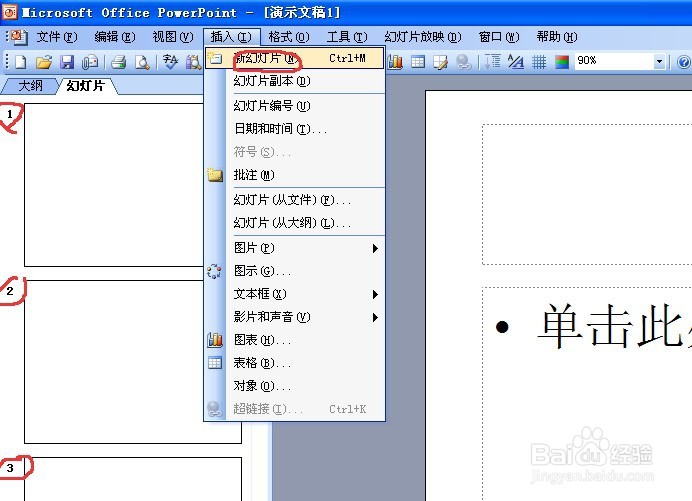
Task: Choose 图表(H)... menu item
Action: coord(294,340)
